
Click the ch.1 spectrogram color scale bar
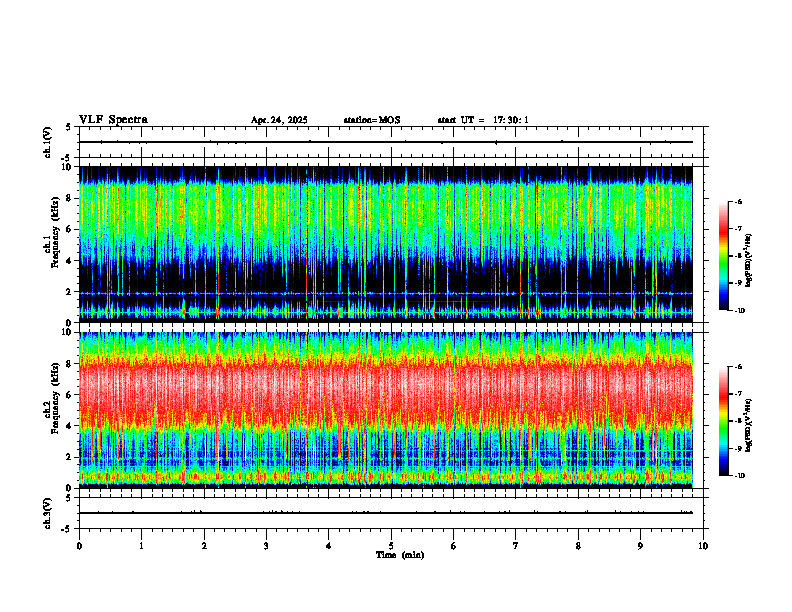coord(723,256)
